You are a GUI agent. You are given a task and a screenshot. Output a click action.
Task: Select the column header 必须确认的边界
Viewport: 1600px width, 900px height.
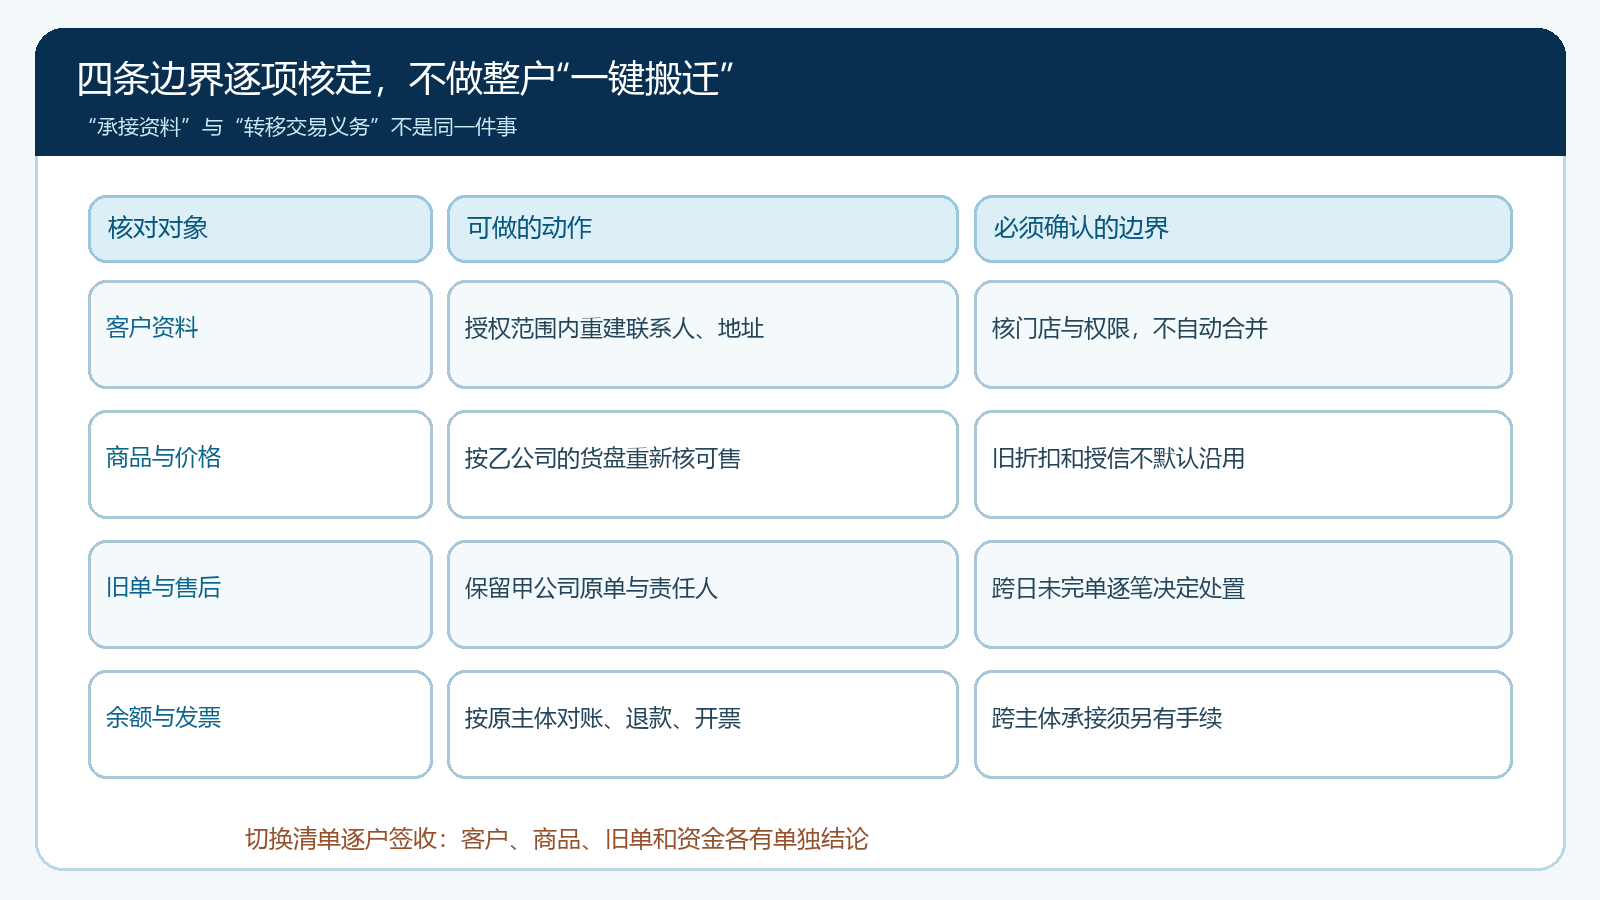point(1243,229)
